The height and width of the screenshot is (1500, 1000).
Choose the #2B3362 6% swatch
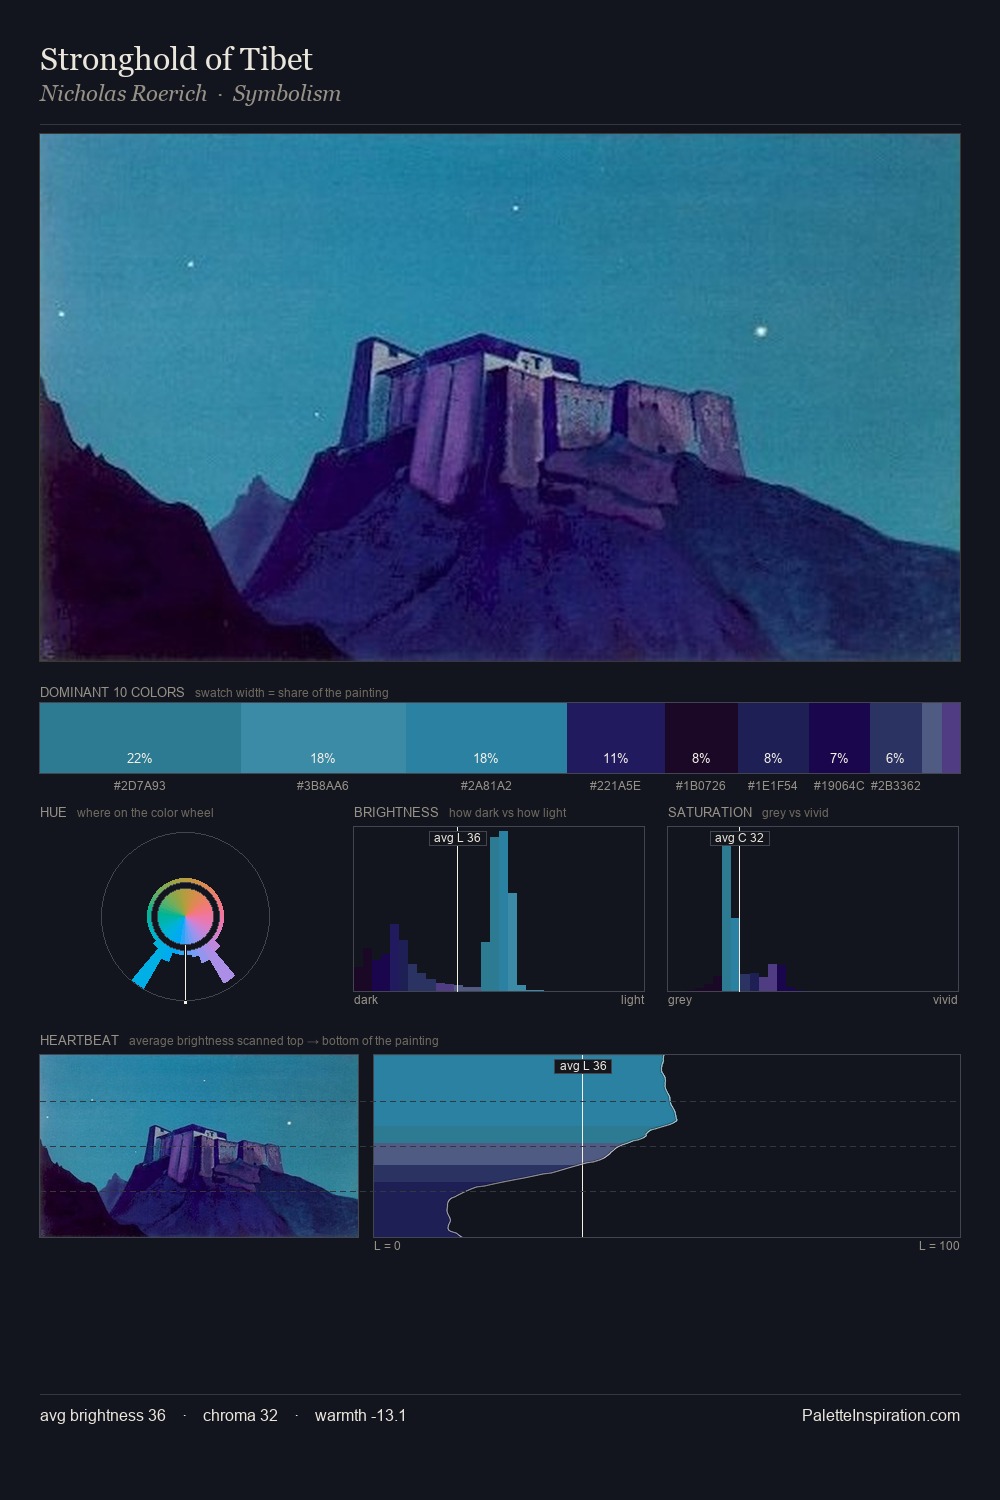coord(895,738)
